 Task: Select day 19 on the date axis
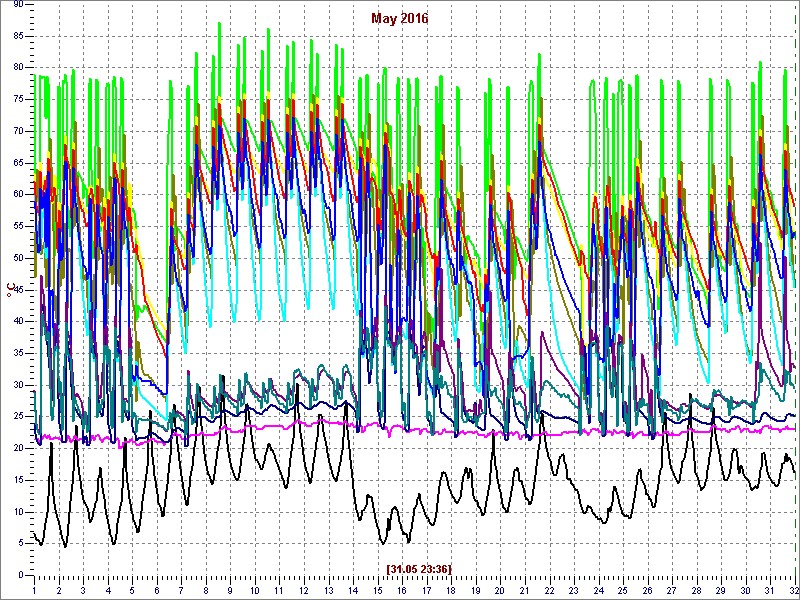[475, 591]
